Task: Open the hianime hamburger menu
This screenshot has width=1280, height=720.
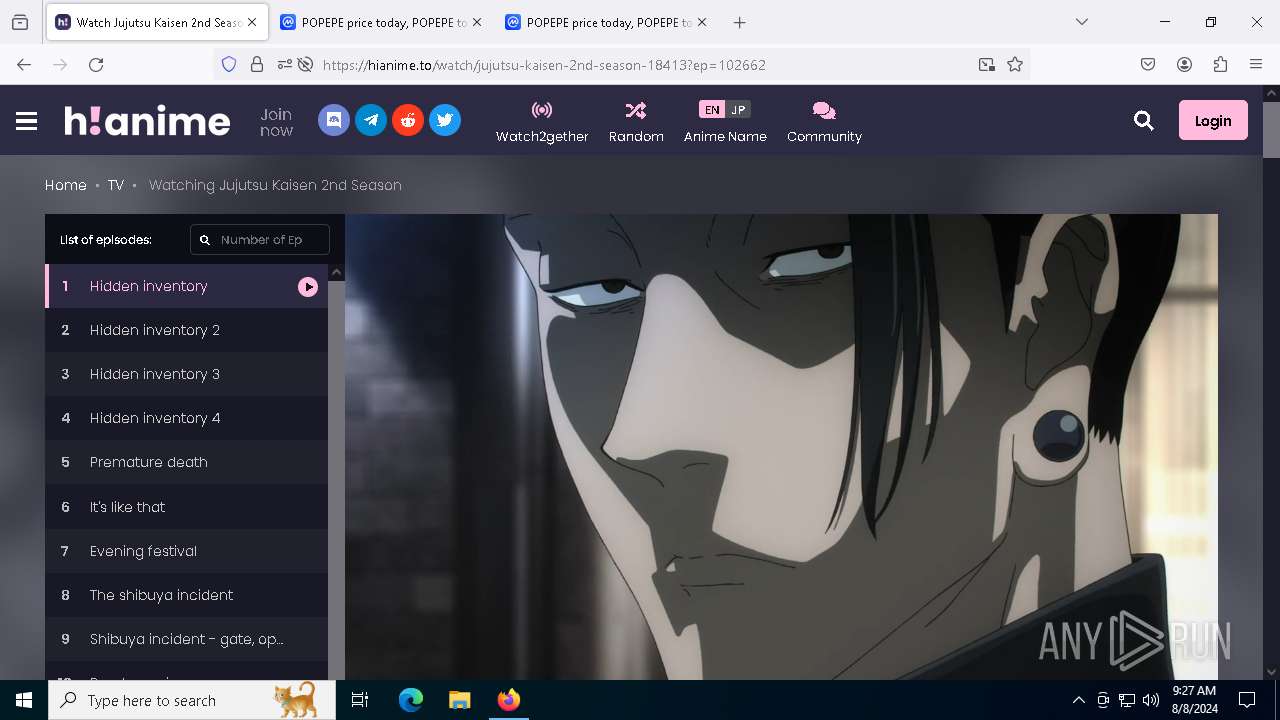Action: pyautogui.click(x=27, y=121)
